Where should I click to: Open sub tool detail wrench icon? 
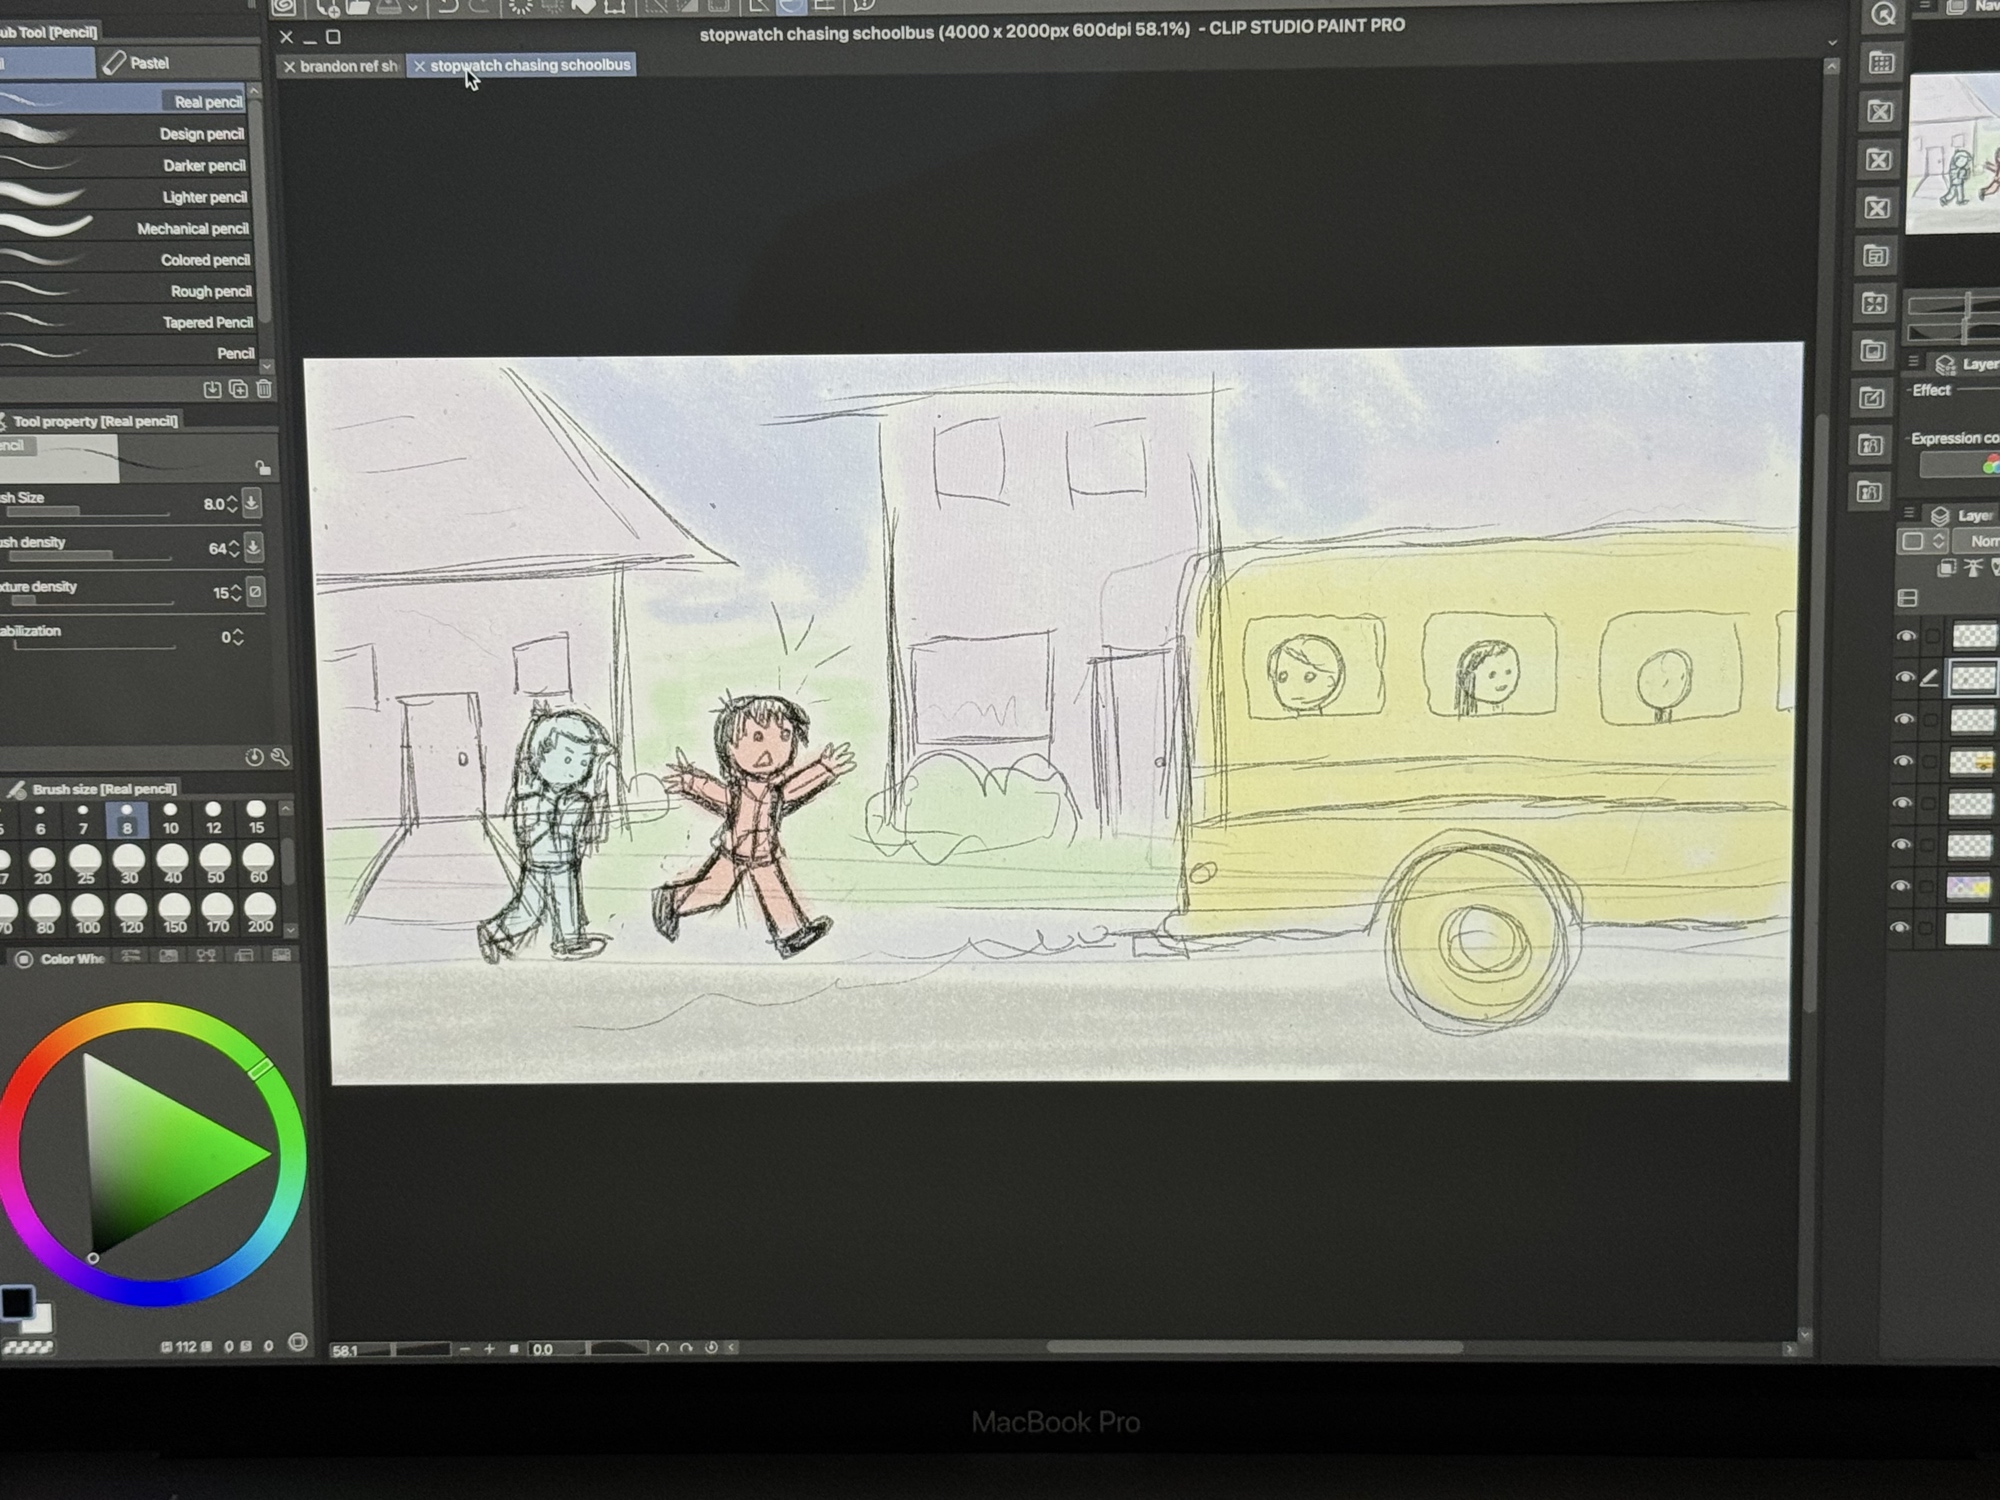click(x=280, y=757)
